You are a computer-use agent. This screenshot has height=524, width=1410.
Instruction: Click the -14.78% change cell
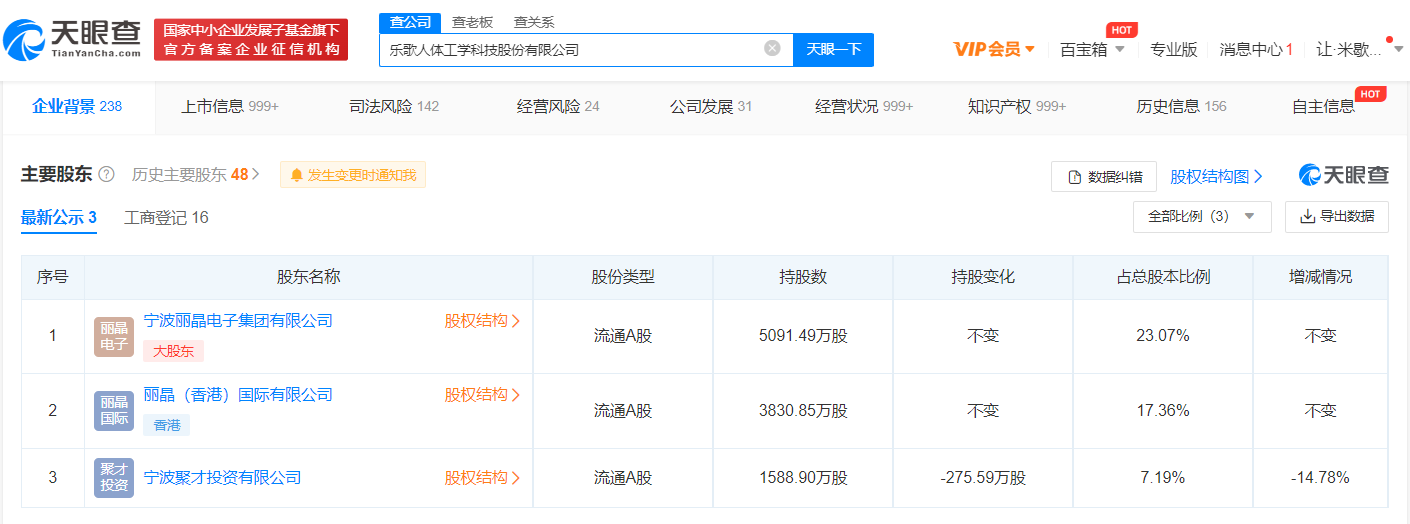coord(1320,477)
